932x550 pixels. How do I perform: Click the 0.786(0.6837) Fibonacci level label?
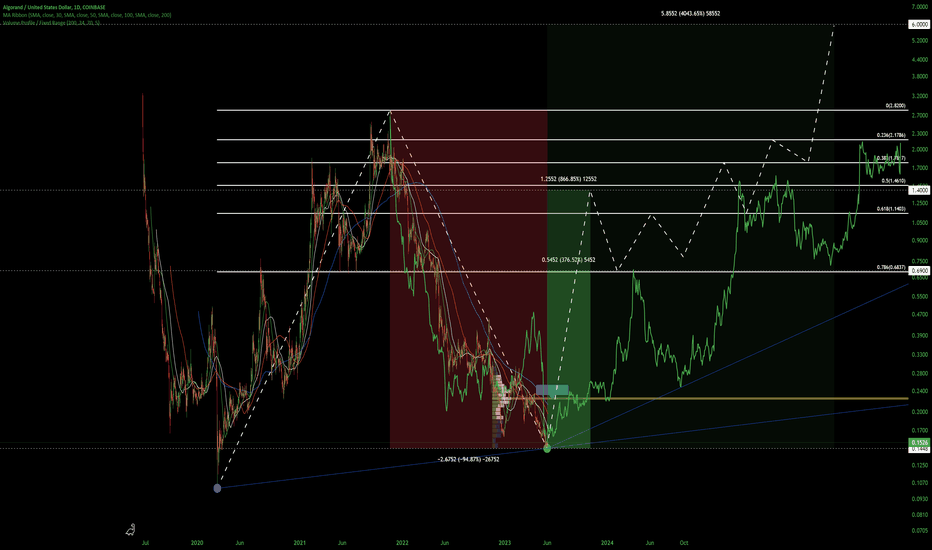point(891,268)
